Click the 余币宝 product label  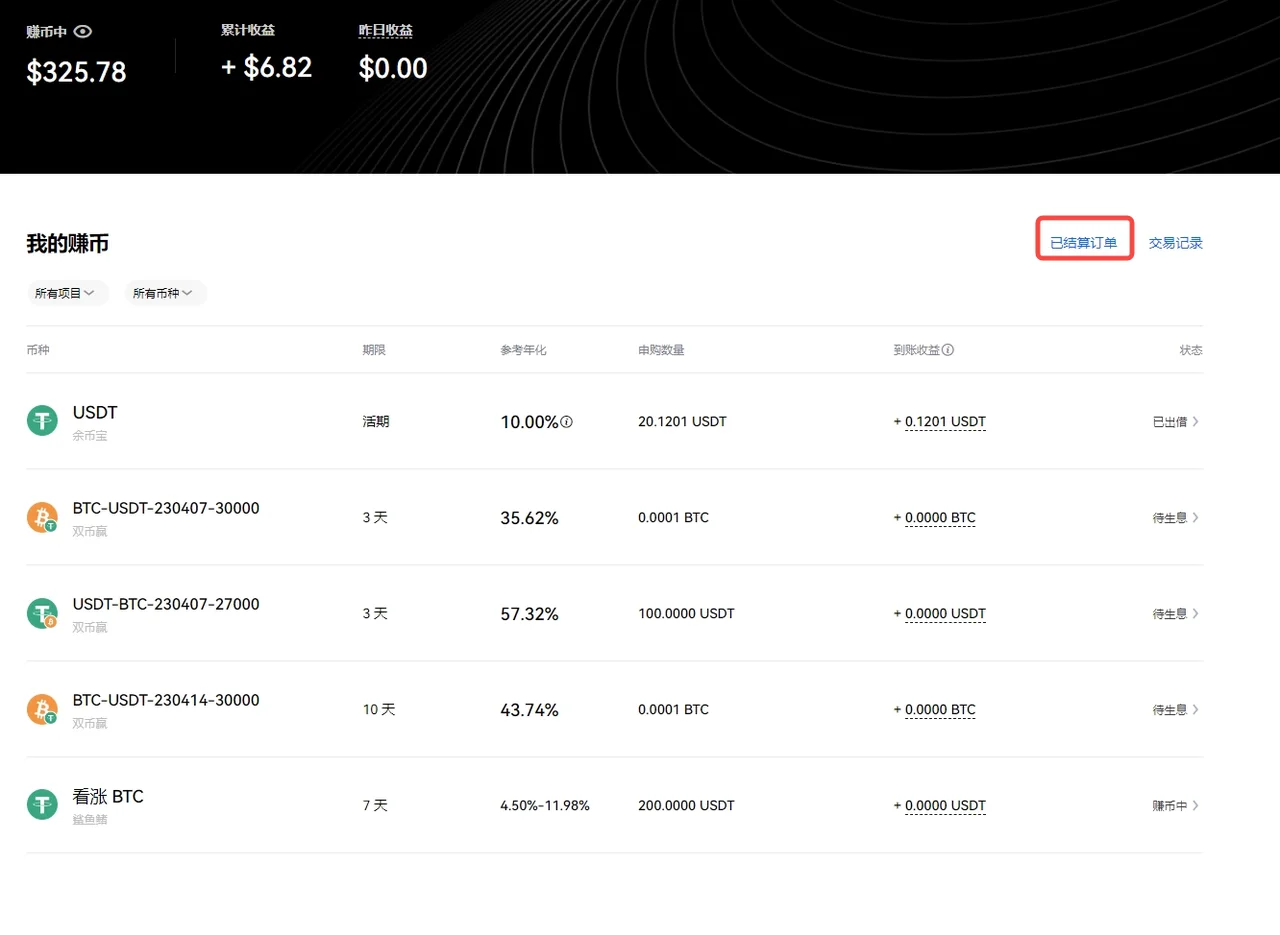[x=90, y=436]
